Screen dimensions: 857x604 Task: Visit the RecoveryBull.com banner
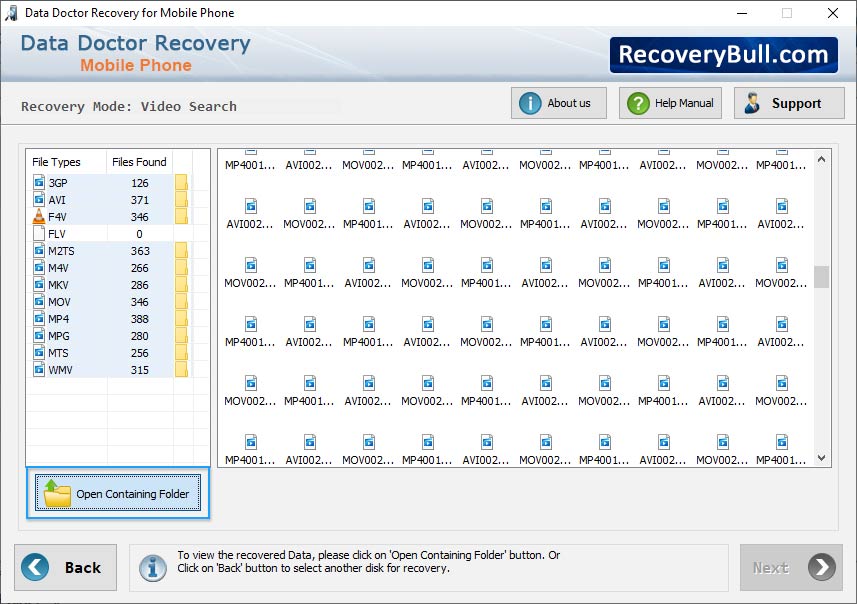pos(724,55)
